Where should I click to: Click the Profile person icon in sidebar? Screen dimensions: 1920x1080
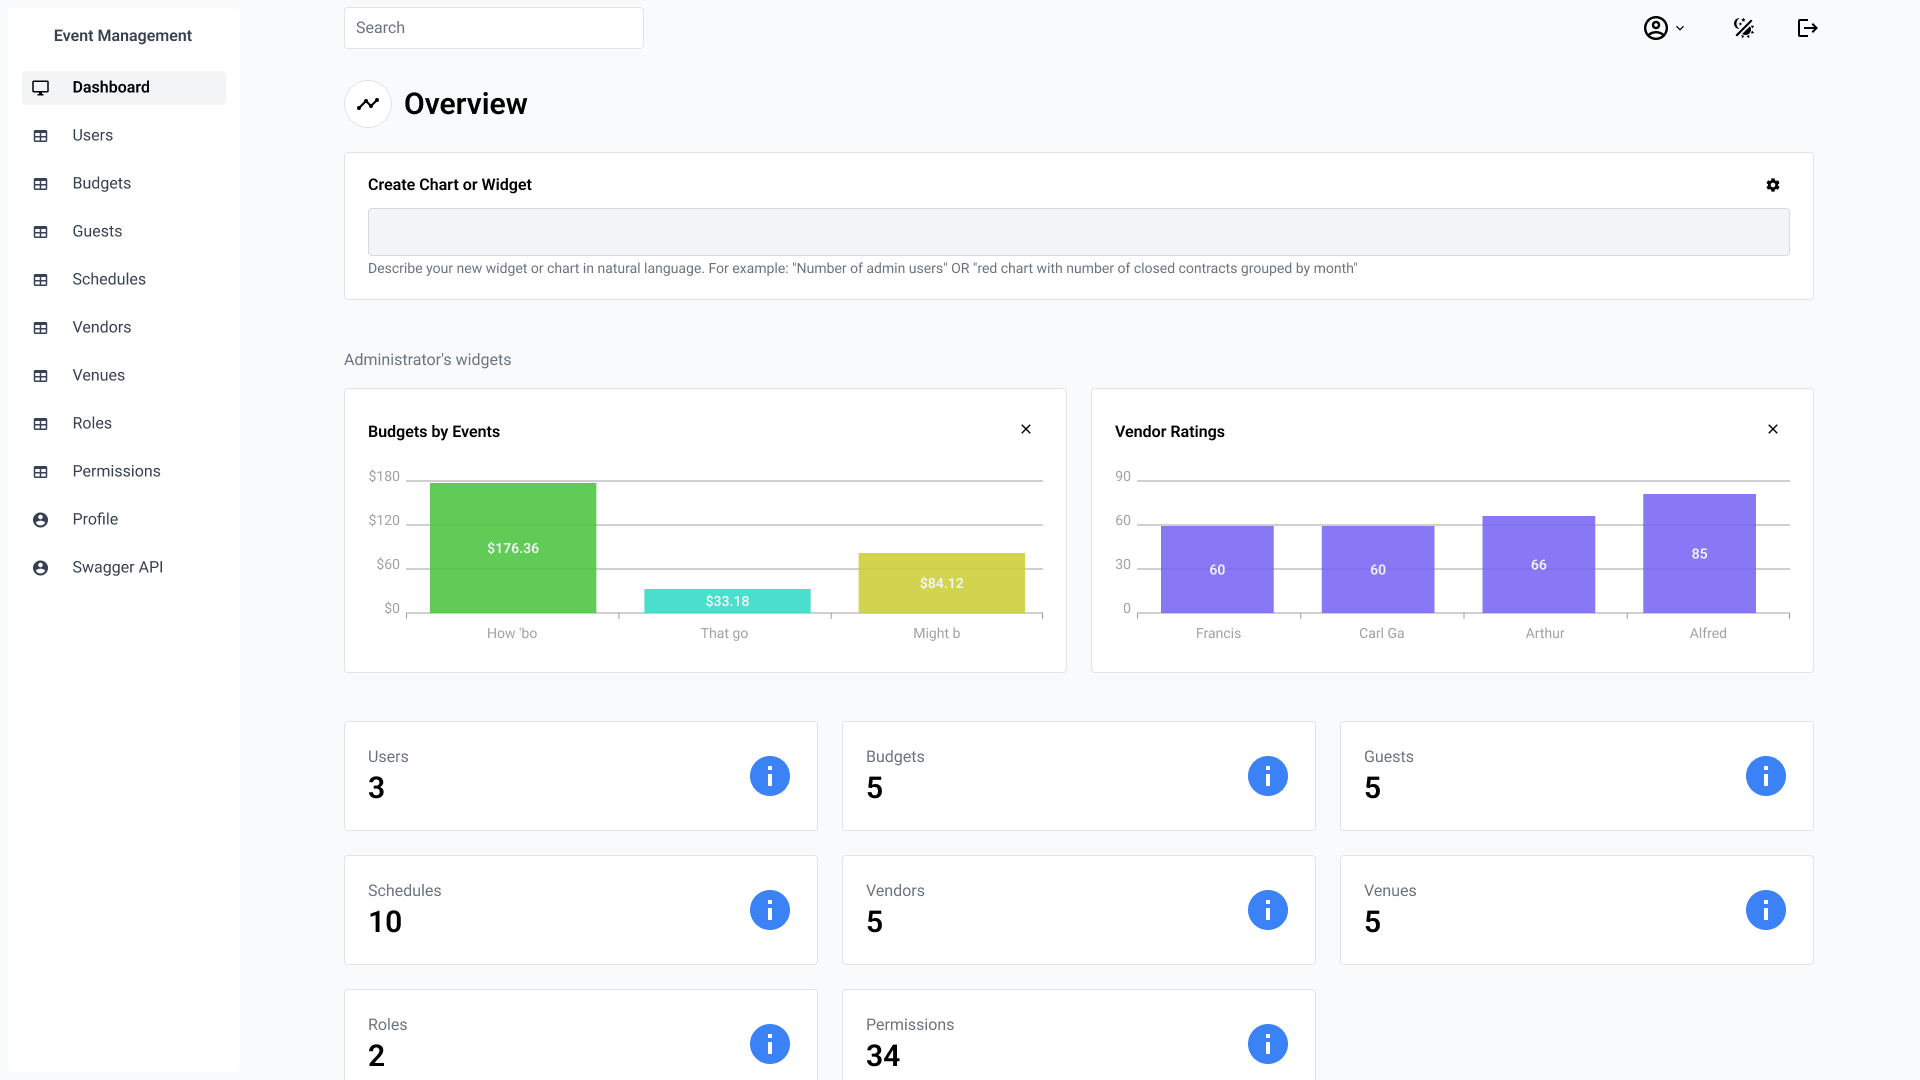point(40,519)
